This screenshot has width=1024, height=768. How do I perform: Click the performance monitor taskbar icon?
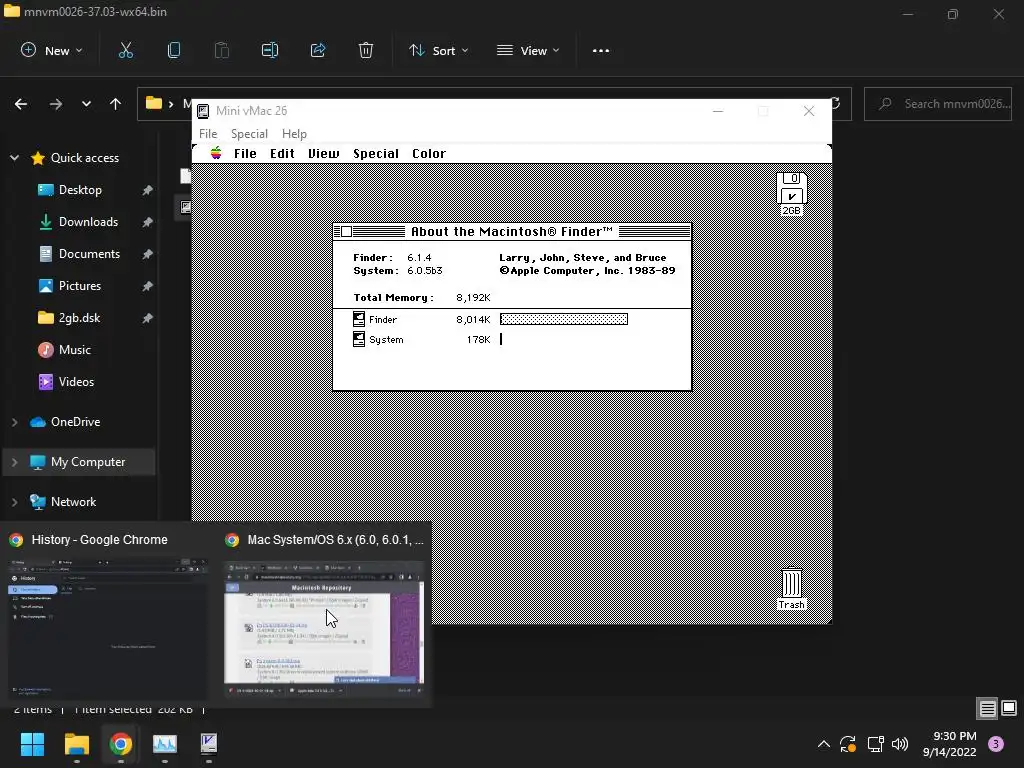coord(165,744)
